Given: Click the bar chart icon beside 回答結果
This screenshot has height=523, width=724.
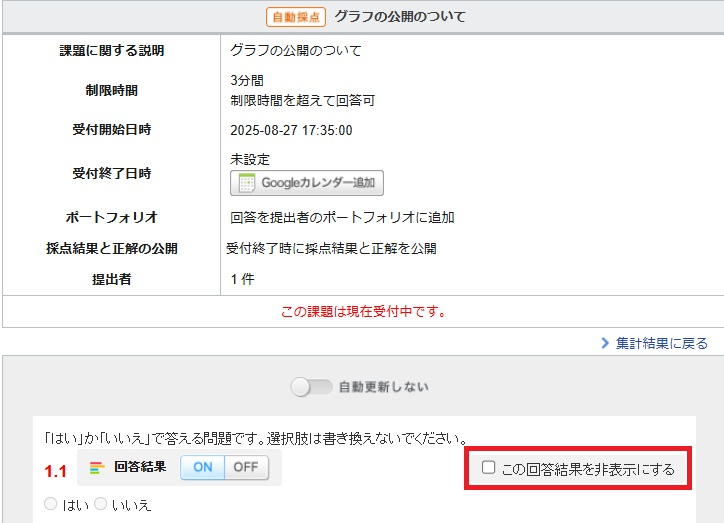Looking at the screenshot, I should pos(97,467).
